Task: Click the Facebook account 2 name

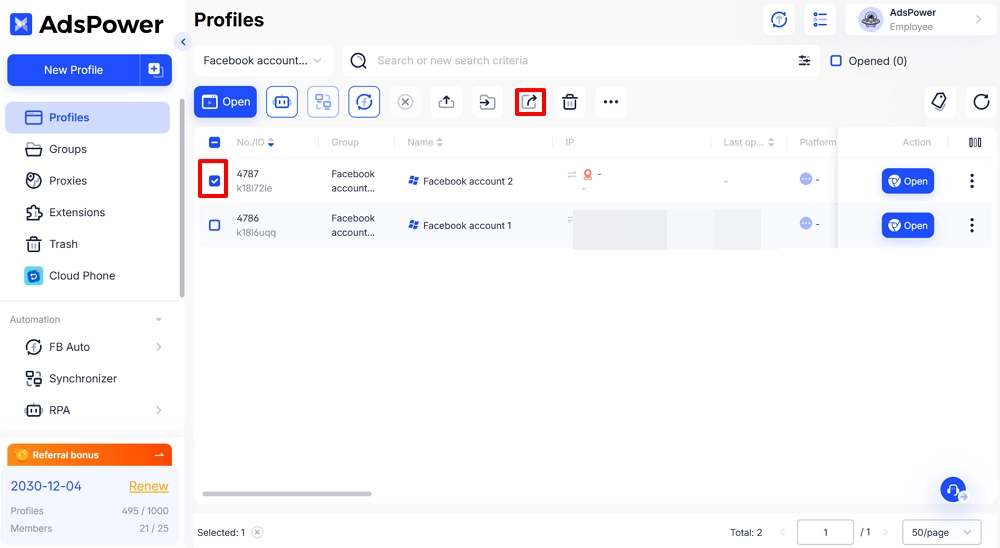Action: pos(468,181)
